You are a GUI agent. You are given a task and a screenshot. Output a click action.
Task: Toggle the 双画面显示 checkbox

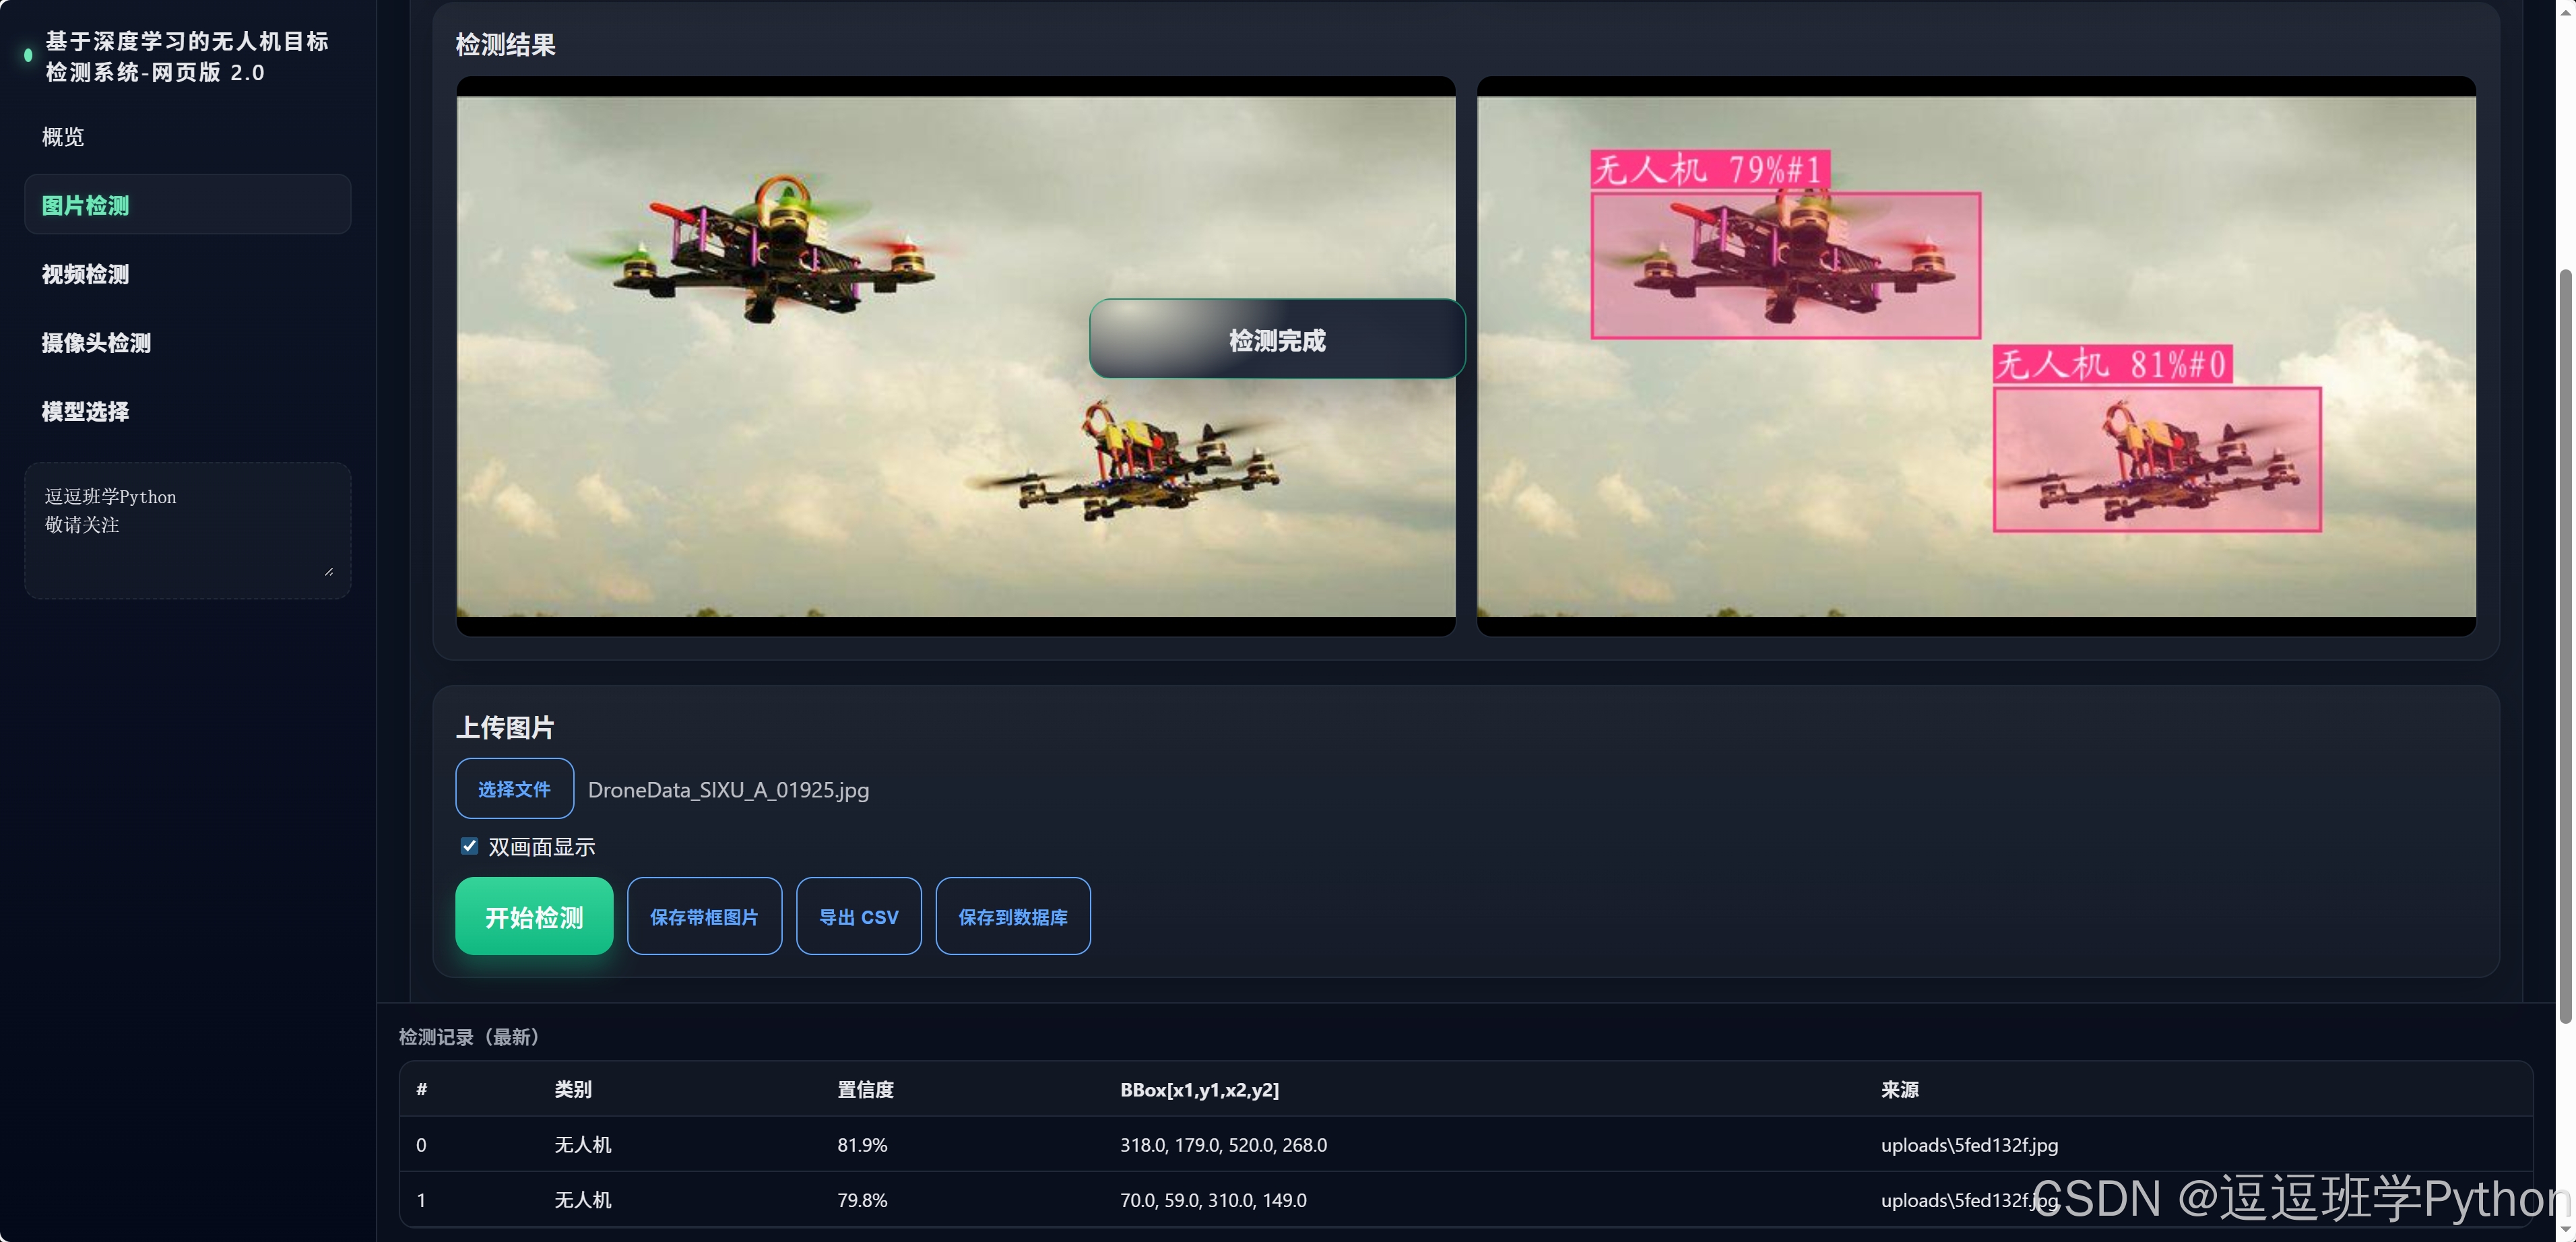coord(469,846)
